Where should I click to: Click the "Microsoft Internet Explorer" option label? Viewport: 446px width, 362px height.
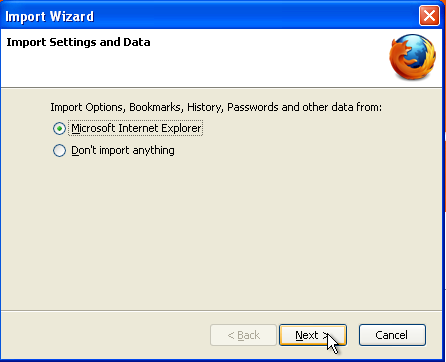pos(136,128)
